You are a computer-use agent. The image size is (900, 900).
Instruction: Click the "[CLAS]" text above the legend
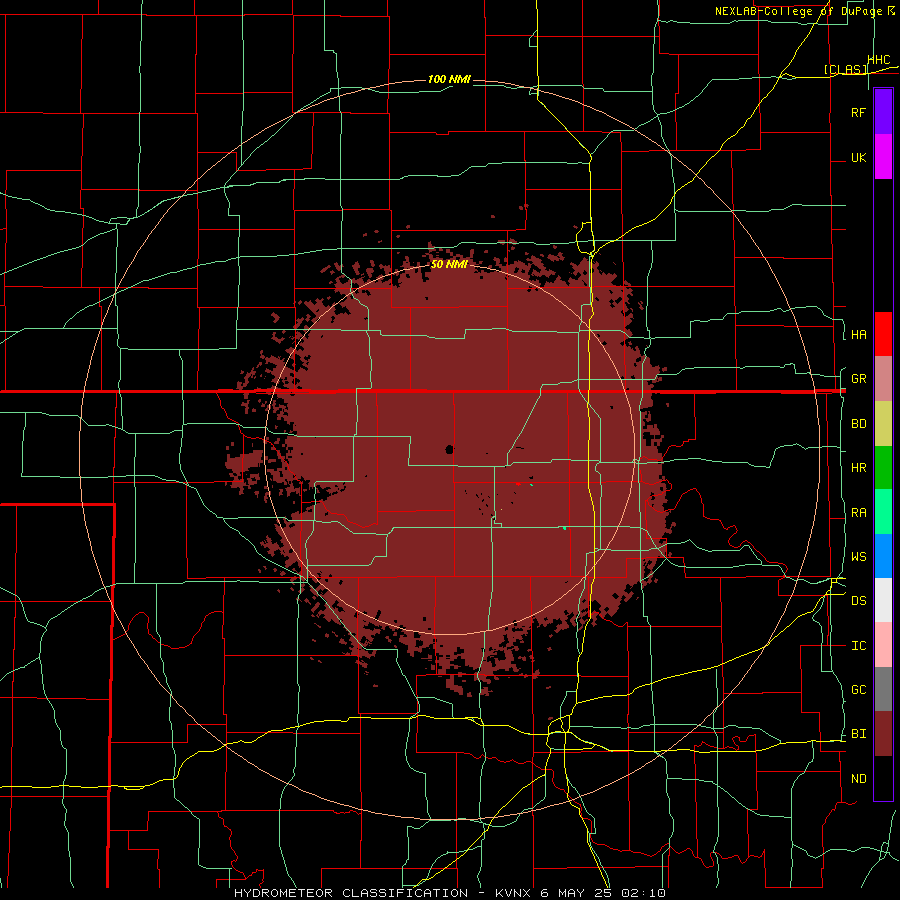[845, 69]
